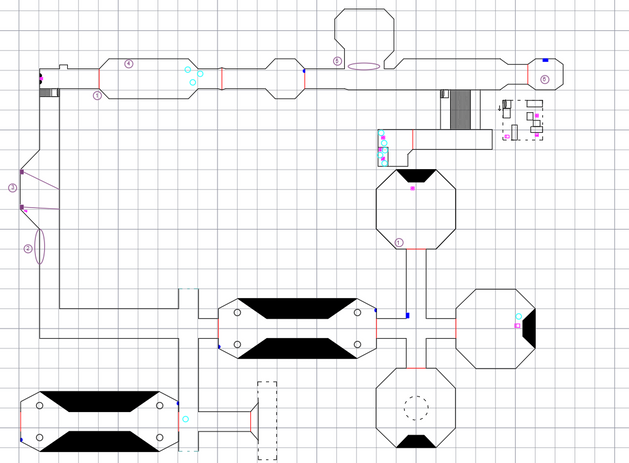Image resolution: width=629 pixels, height=463 pixels.
Task: Click top-left pillar circle in bottom-left hall
Action: tap(39, 406)
